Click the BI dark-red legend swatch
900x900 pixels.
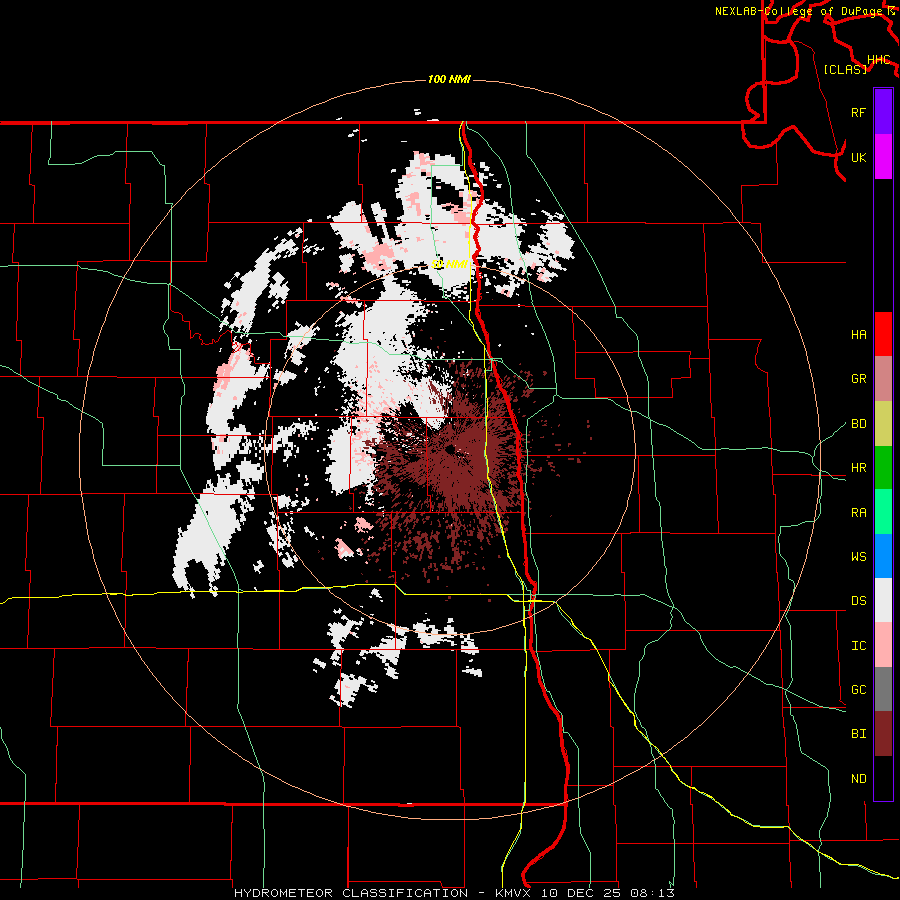tap(883, 734)
